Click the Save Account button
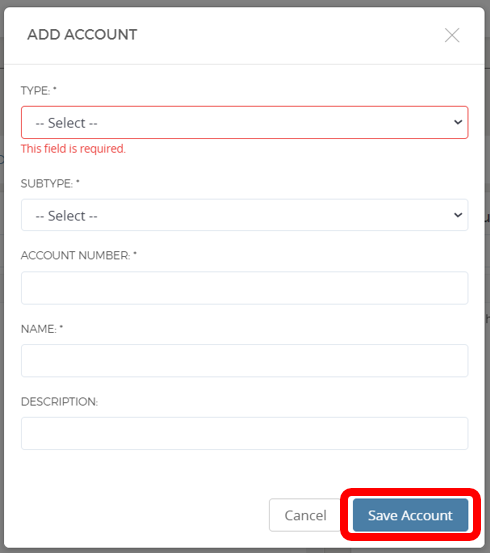This screenshot has width=490, height=553. pos(410,515)
